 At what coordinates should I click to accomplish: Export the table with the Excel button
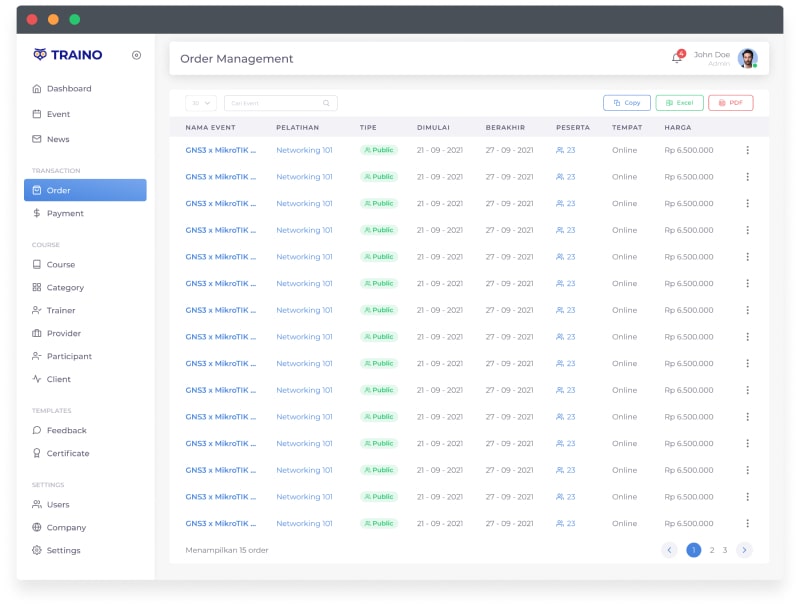679,103
